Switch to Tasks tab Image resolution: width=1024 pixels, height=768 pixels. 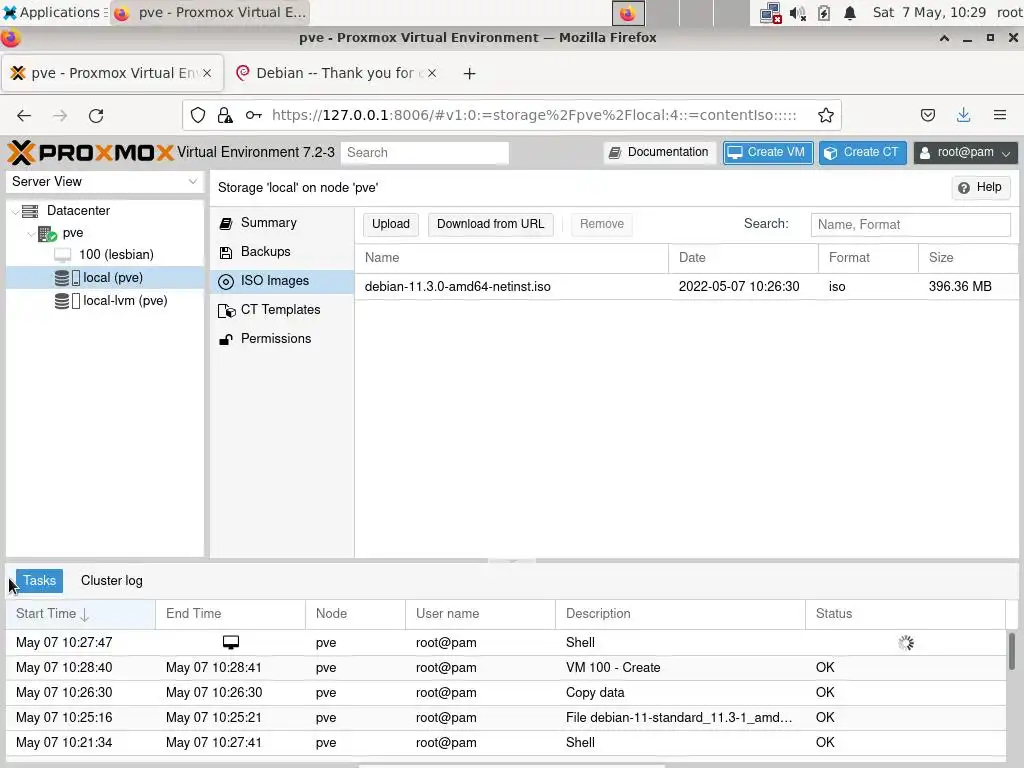pos(39,581)
